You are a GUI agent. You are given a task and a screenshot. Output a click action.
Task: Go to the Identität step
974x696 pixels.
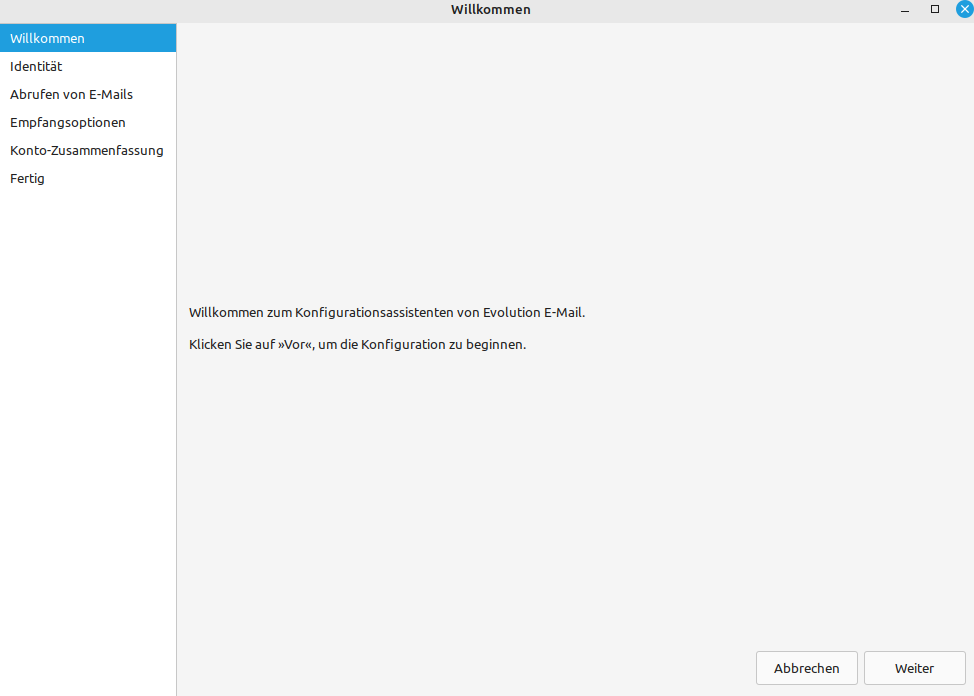(x=36, y=66)
